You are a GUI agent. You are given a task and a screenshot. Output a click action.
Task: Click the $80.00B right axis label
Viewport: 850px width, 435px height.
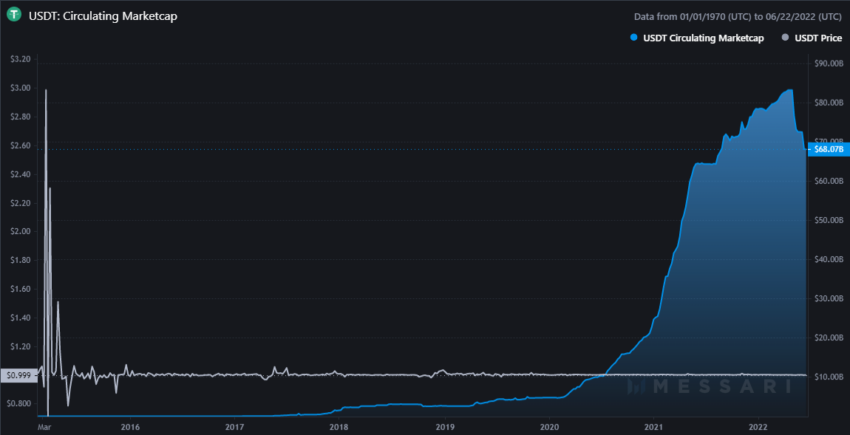[x=829, y=103]
